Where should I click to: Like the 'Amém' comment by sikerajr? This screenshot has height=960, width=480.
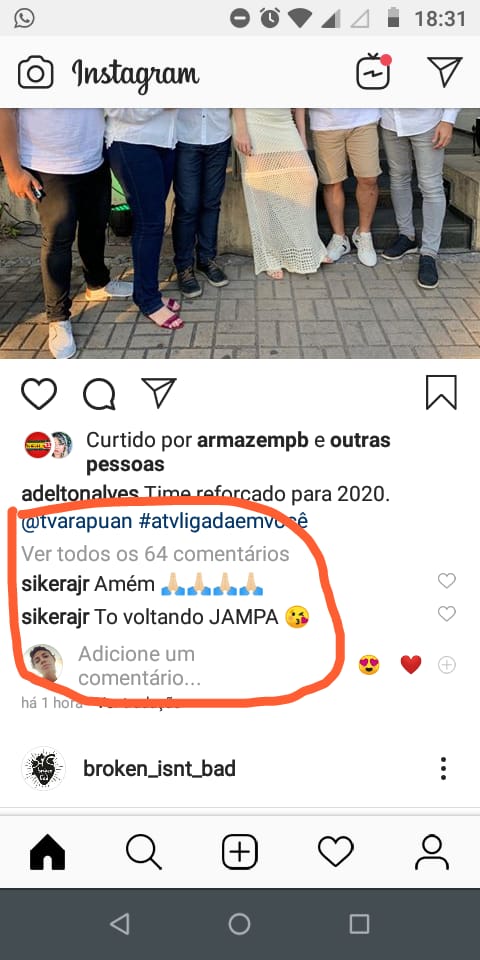click(447, 580)
